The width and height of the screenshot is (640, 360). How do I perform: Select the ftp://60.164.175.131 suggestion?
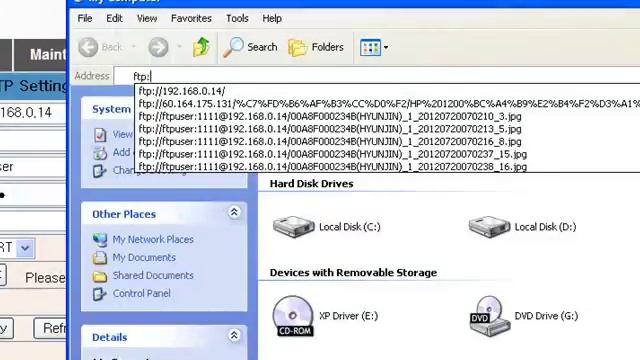(x=388, y=104)
